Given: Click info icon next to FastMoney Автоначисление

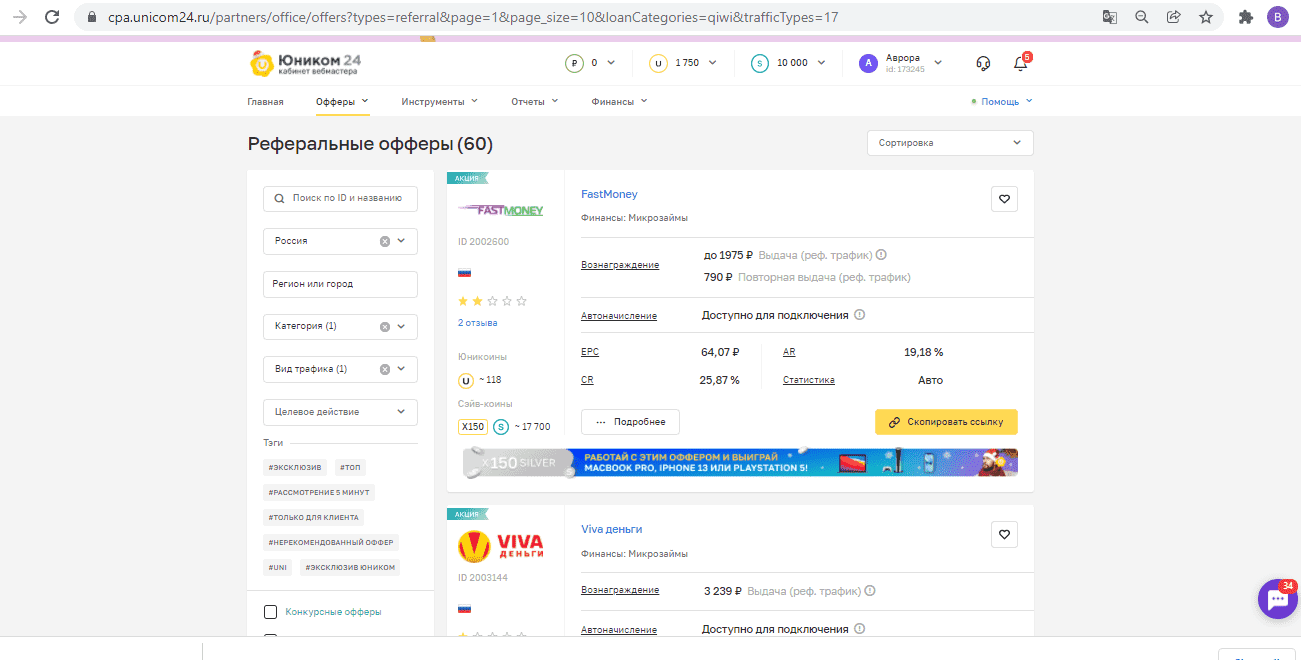Looking at the screenshot, I should pos(860,315).
